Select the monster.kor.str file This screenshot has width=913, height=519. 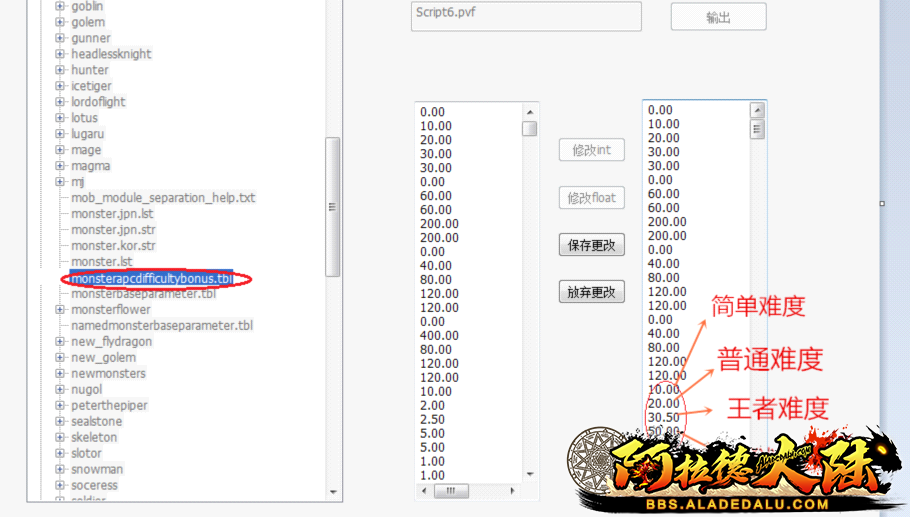point(113,246)
